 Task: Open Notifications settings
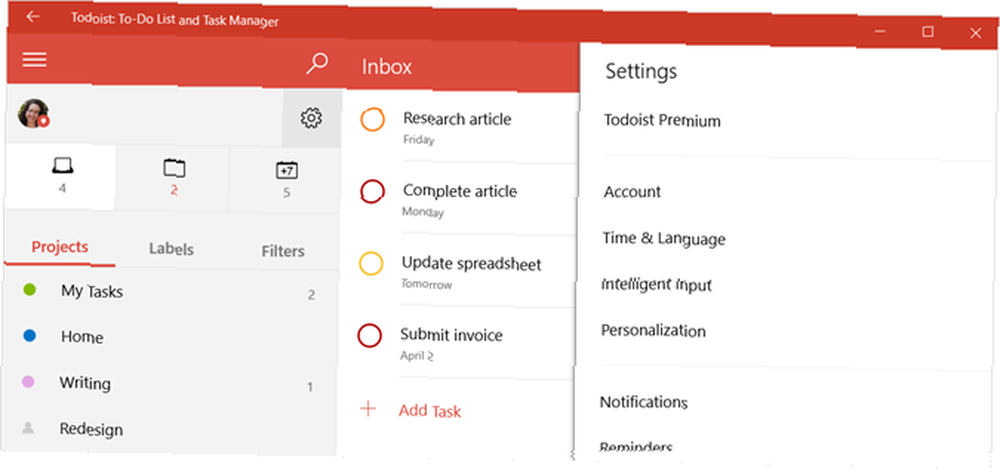pyautogui.click(x=643, y=402)
